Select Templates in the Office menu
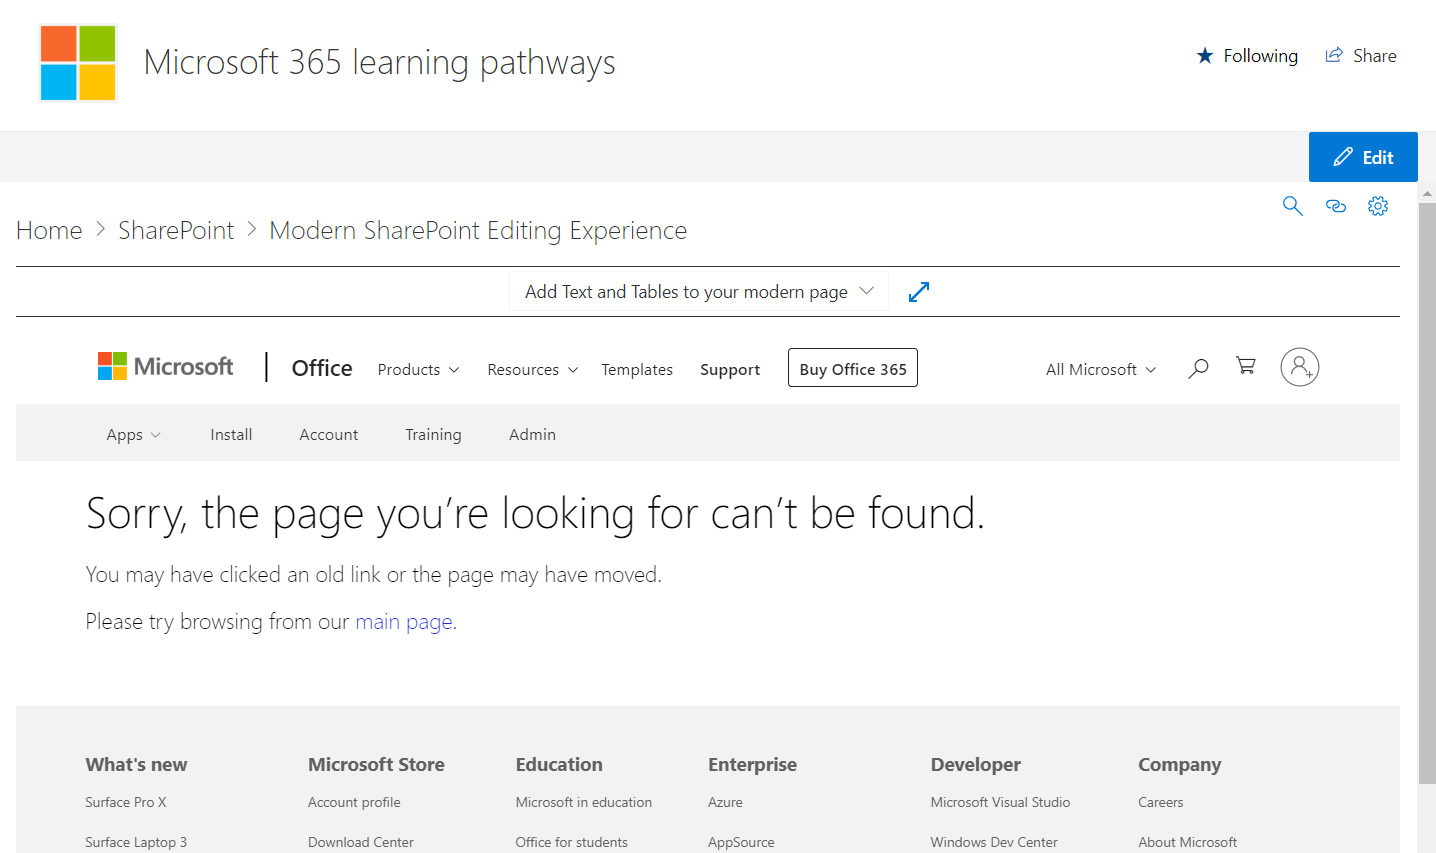Viewport: 1436px width, 853px height. coord(637,369)
